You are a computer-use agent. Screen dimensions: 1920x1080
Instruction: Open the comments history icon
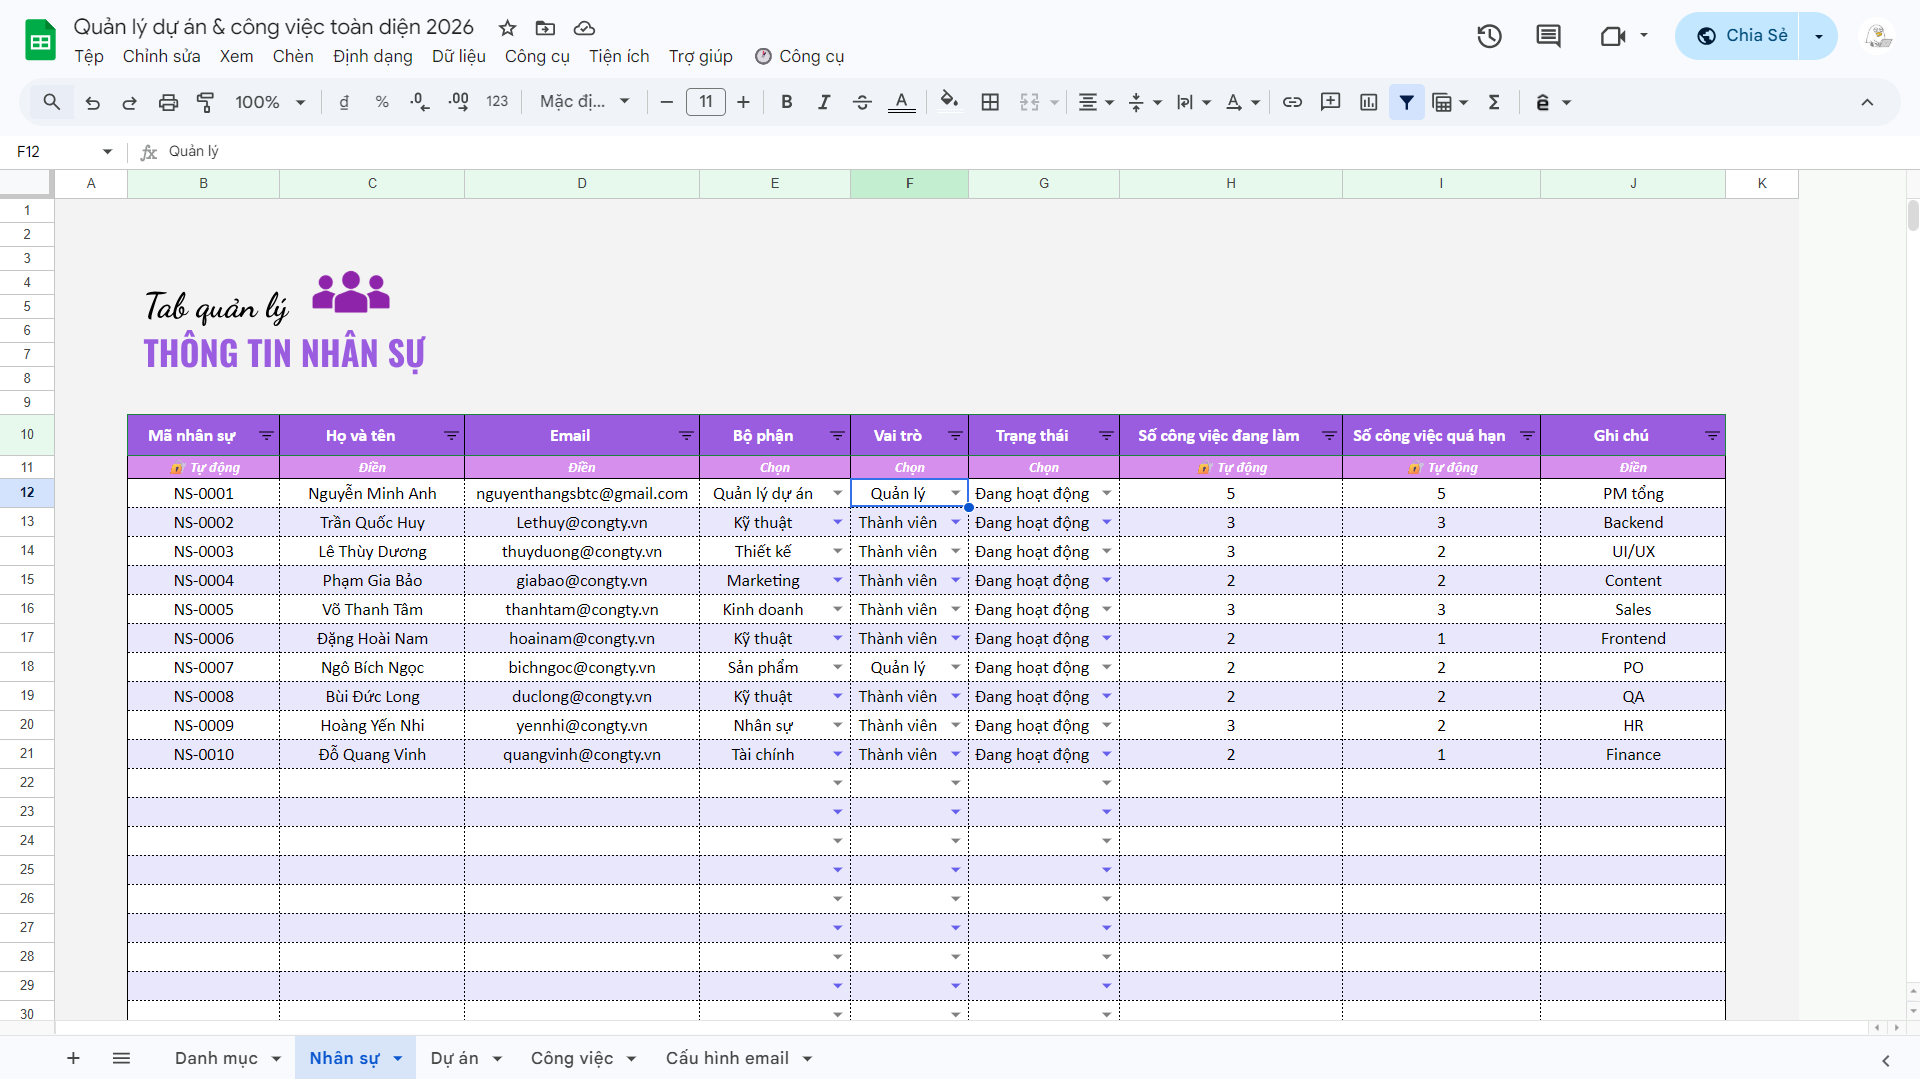tap(1548, 37)
